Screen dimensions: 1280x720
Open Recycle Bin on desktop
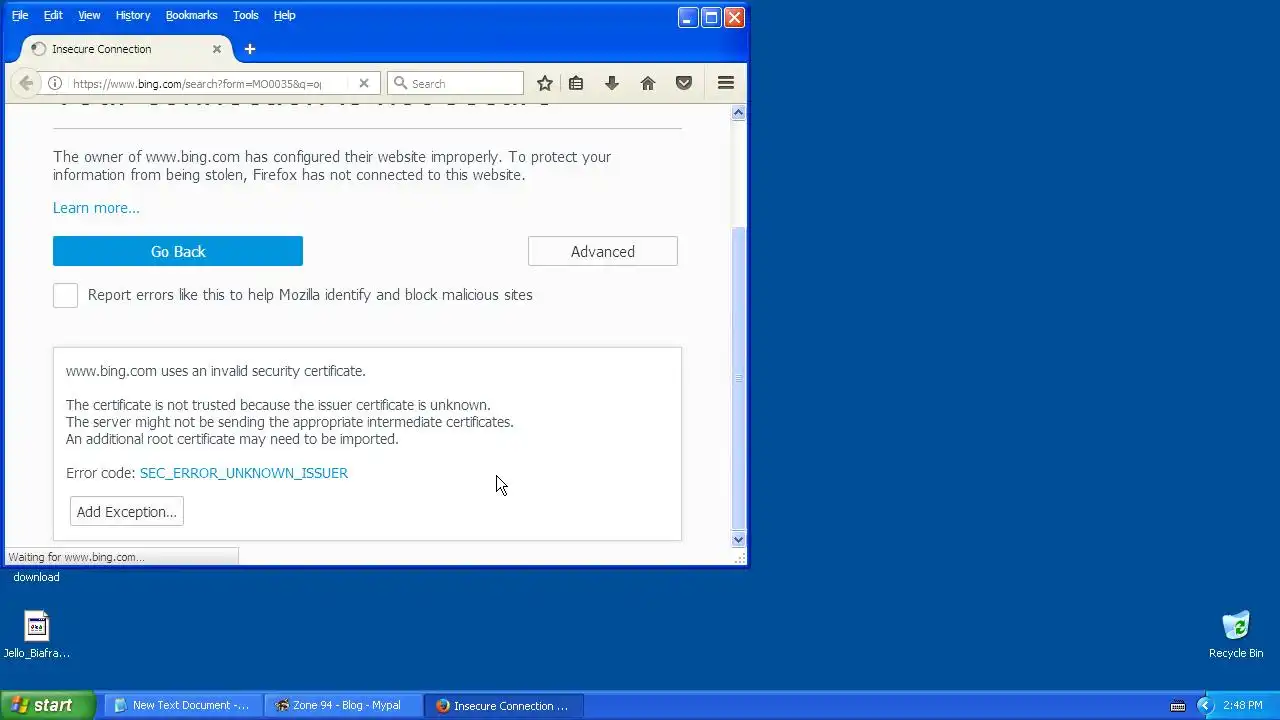tap(1236, 635)
